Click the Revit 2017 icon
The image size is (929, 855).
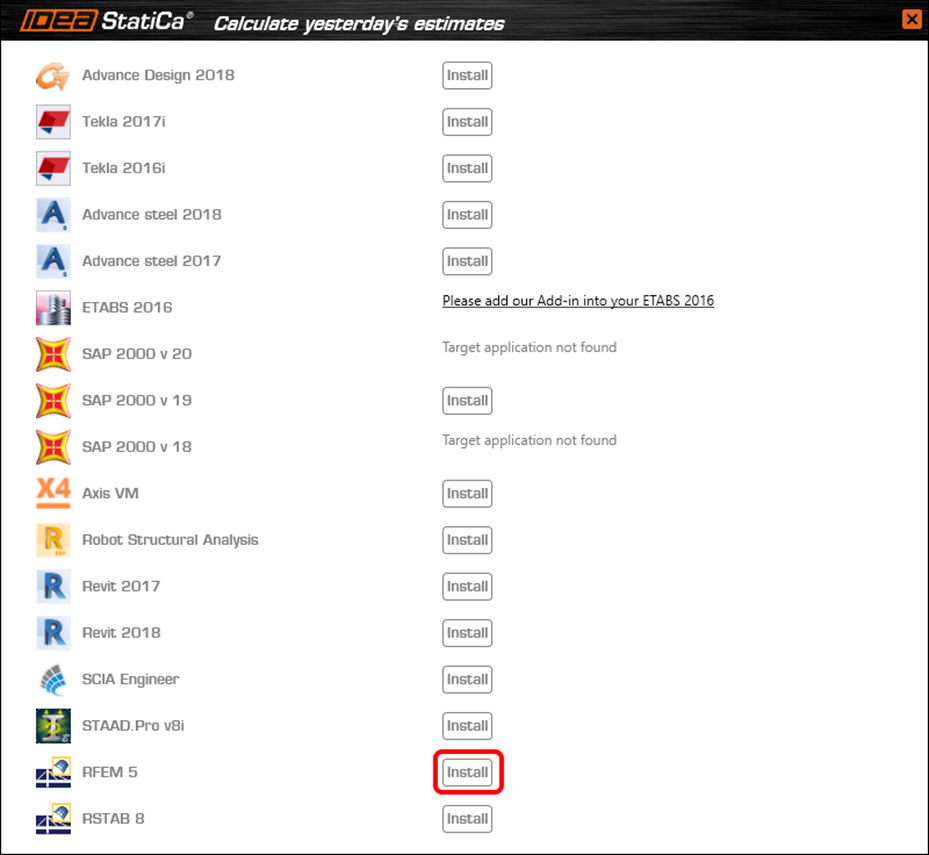pos(53,587)
